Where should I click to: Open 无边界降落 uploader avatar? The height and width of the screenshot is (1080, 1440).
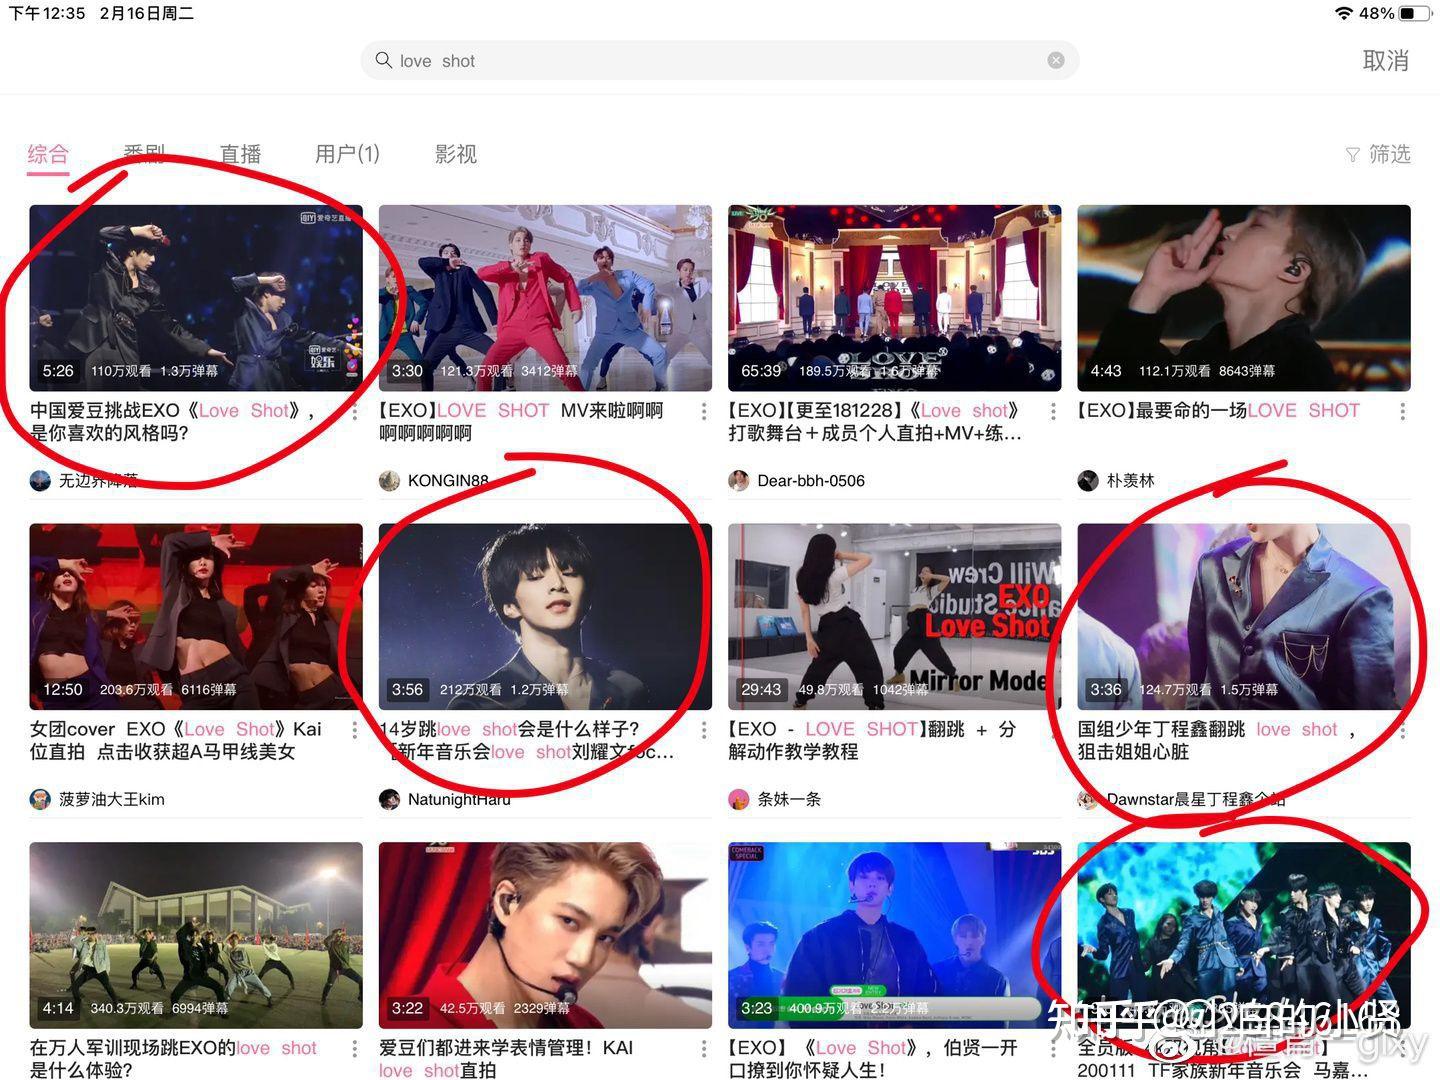click(40, 481)
